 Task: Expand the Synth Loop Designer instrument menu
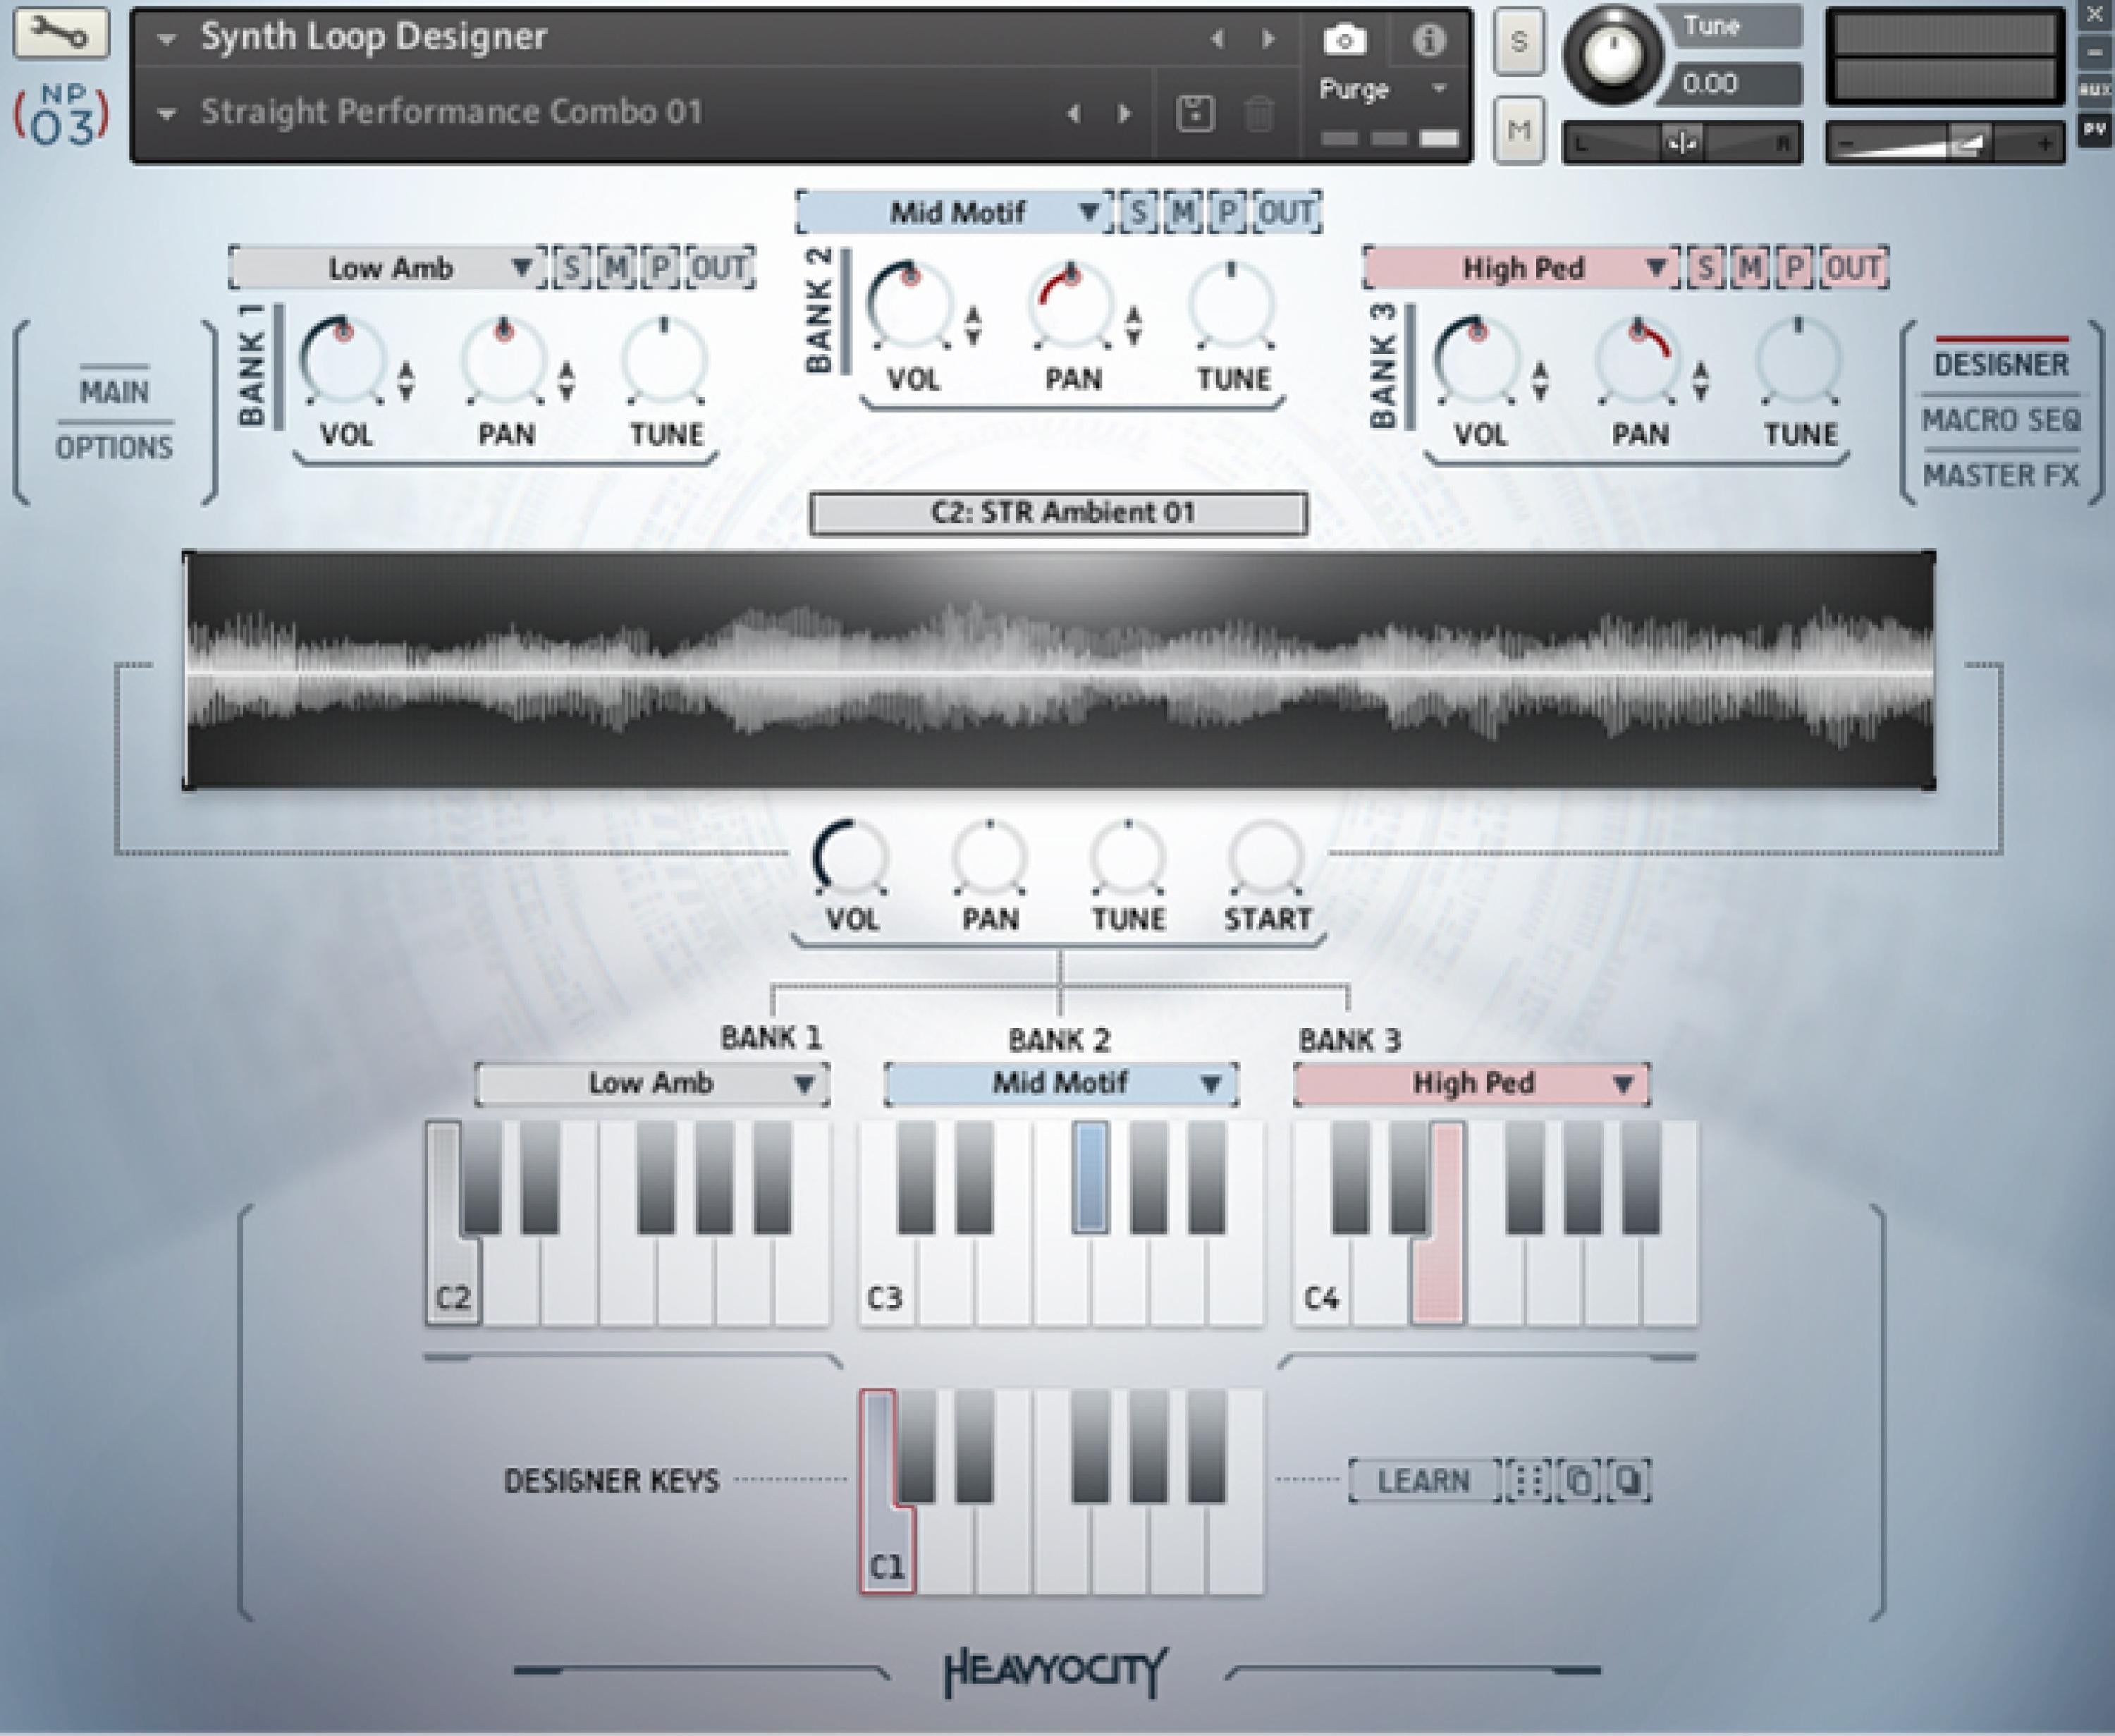coord(167,40)
